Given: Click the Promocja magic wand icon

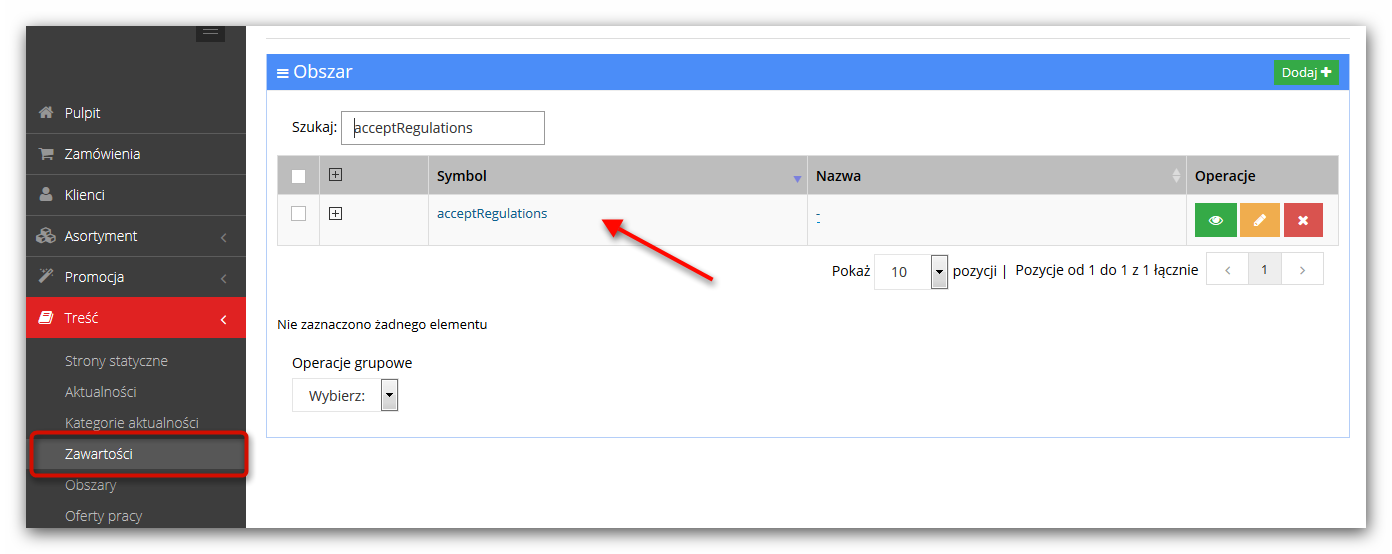Looking at the screenshot, I should click(46, 277).
